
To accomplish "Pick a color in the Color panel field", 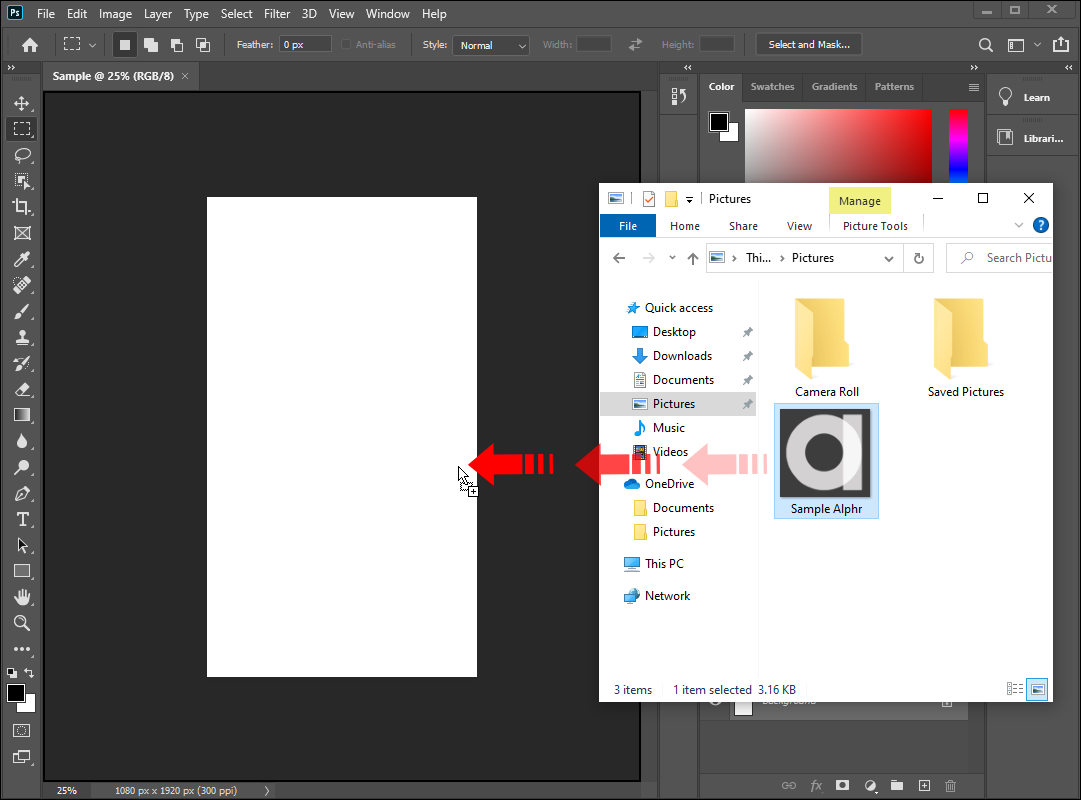I will 838,146.
